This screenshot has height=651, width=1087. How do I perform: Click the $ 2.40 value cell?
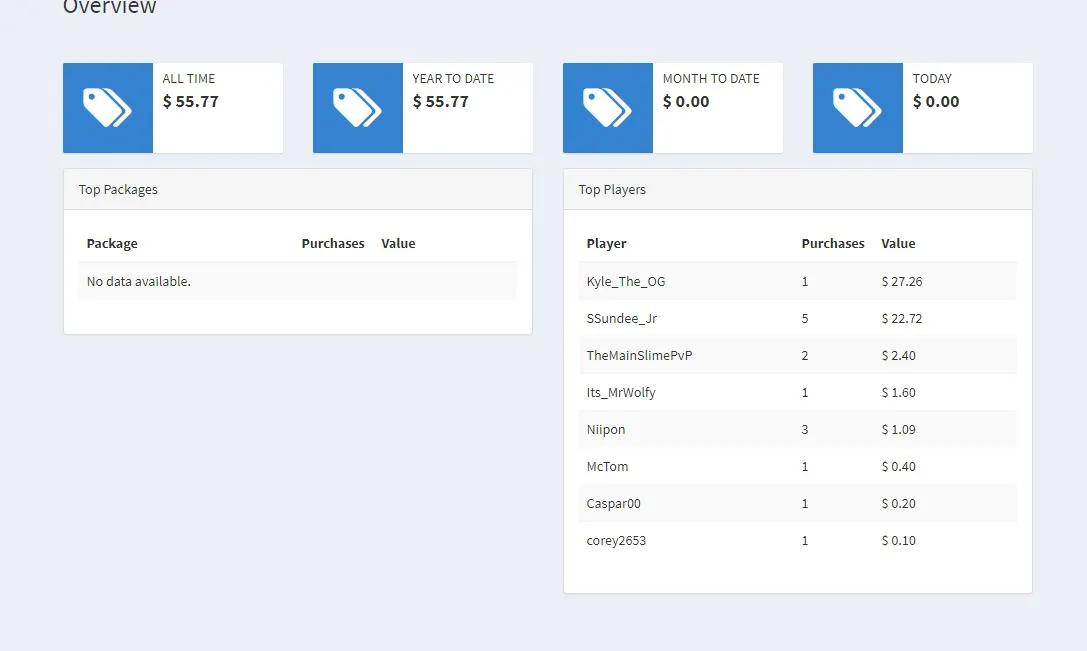coord(898,355)
